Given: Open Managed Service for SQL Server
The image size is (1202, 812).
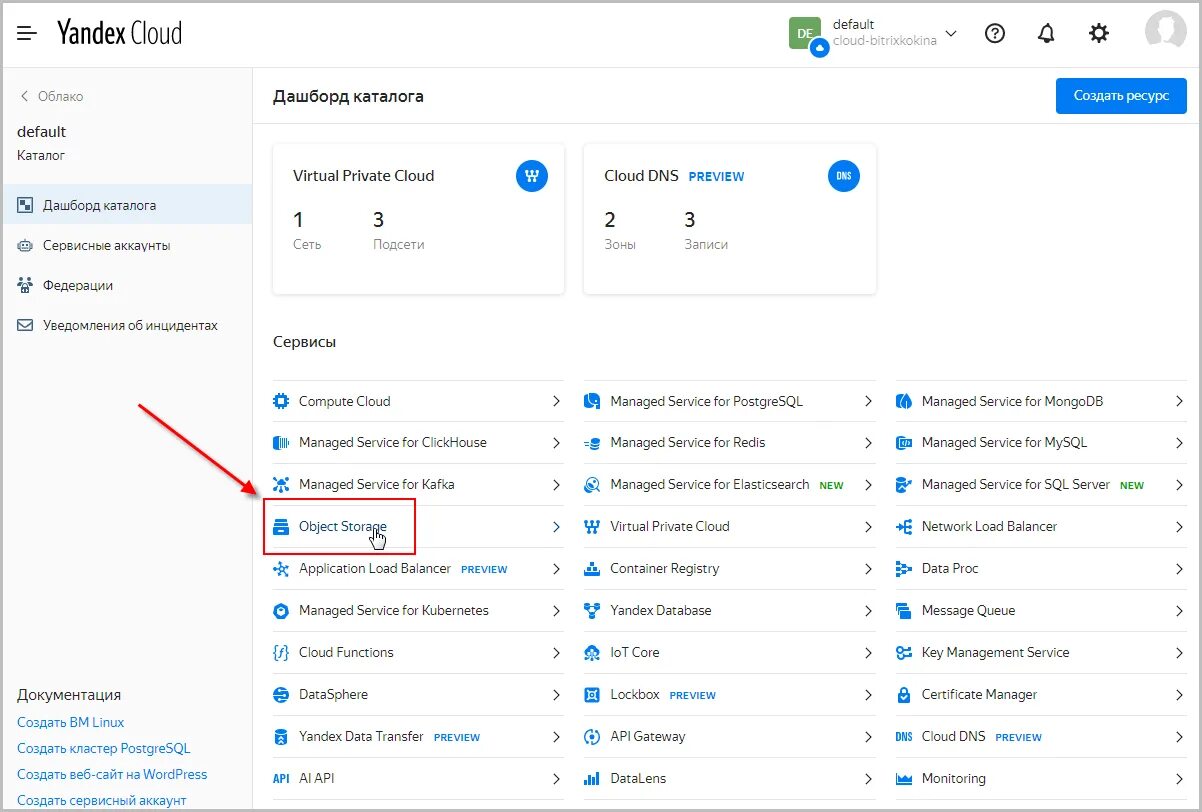Looking at the screenshot, I should tap(1040, 484).
